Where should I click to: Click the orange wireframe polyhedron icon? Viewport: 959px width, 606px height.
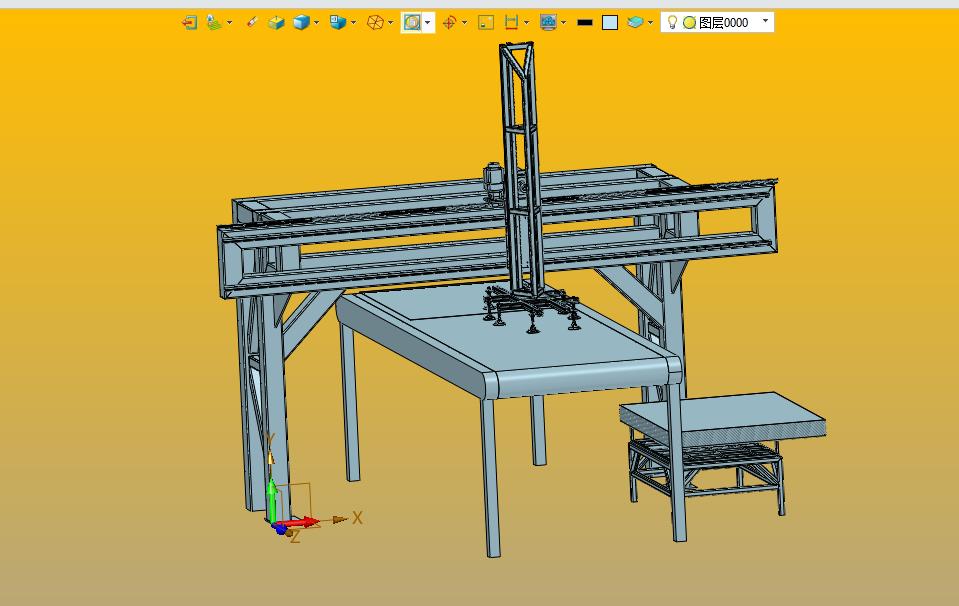(375, 23)
